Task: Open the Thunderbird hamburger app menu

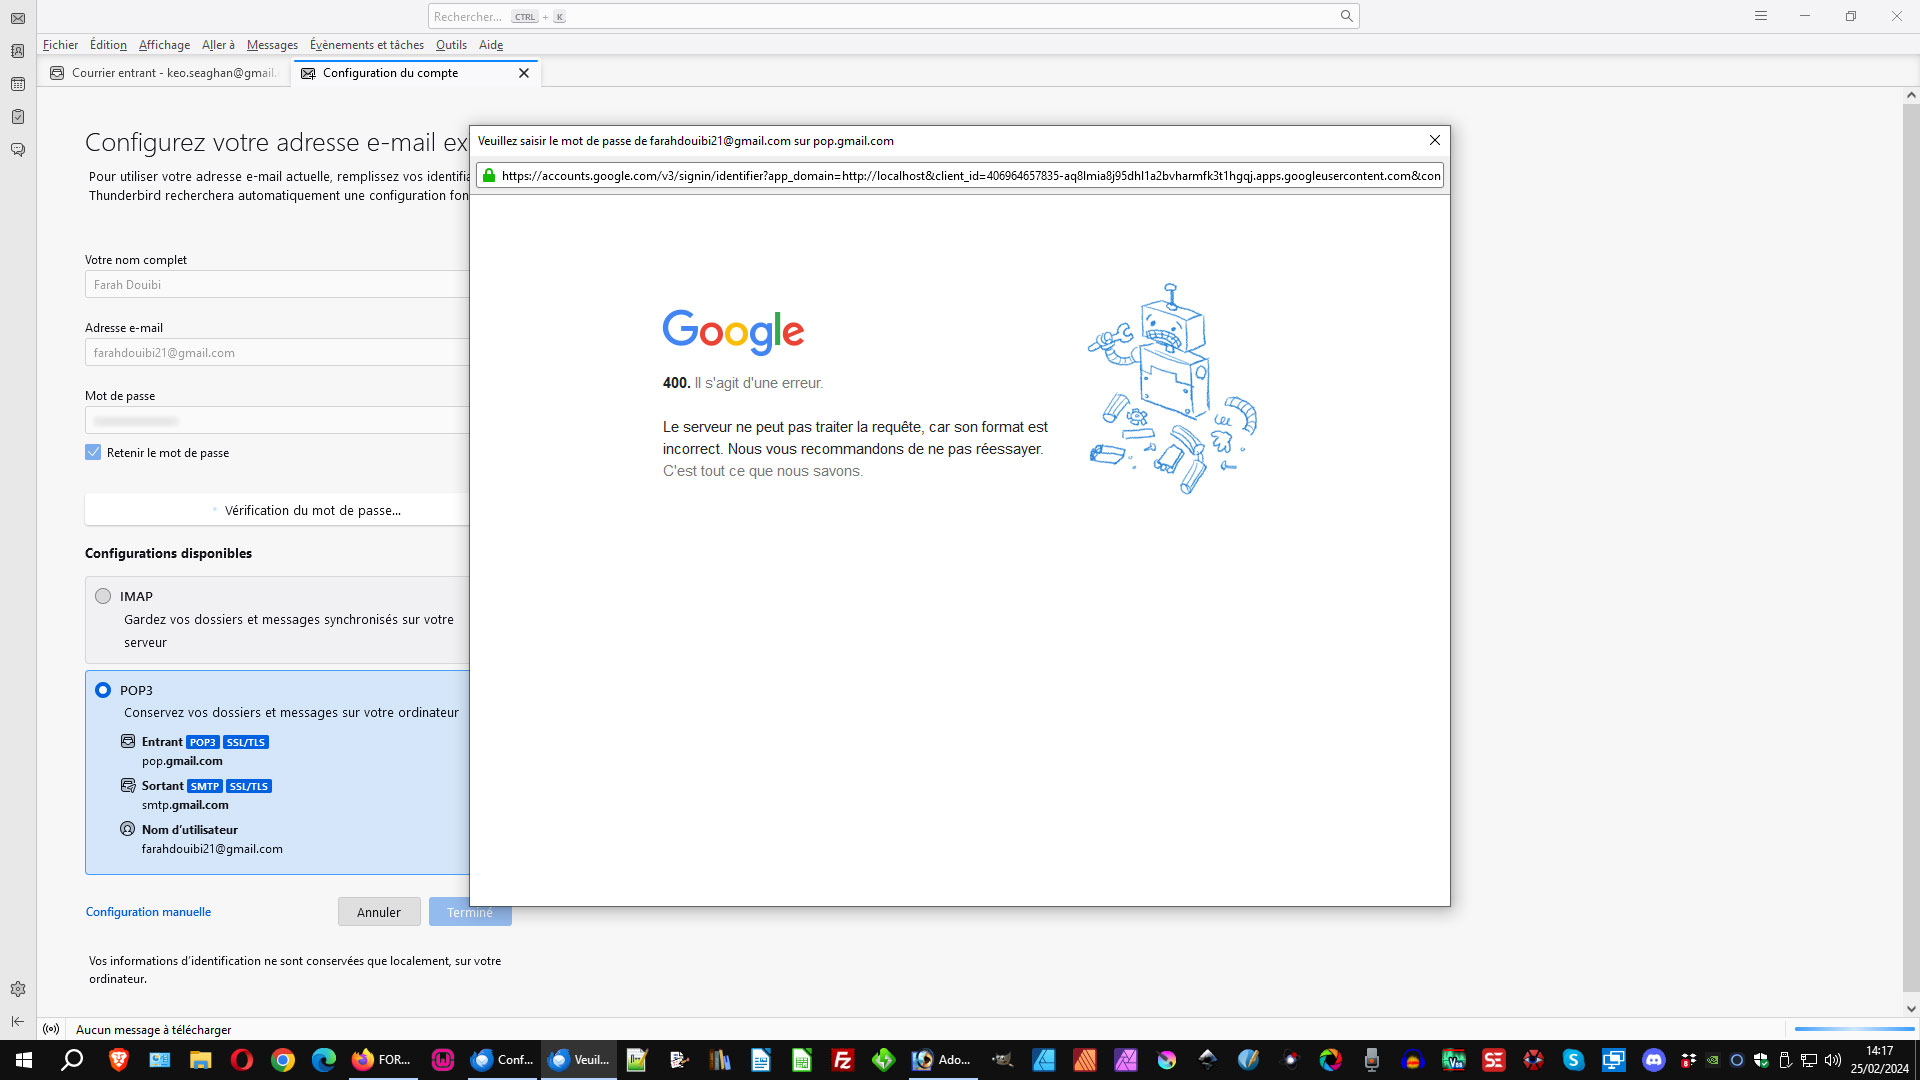Action: pos(1761,16)
